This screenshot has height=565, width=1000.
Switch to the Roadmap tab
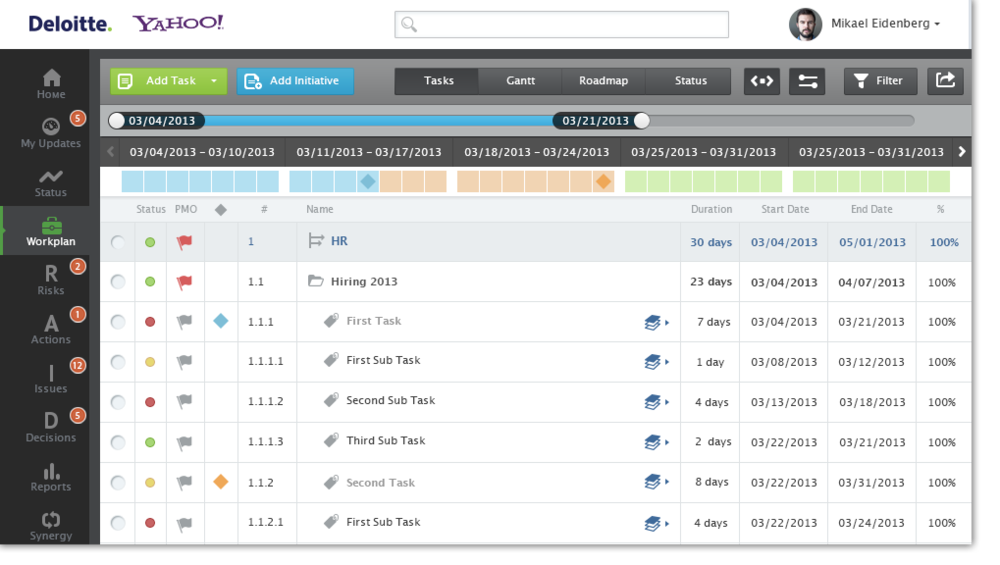[603, 81]
